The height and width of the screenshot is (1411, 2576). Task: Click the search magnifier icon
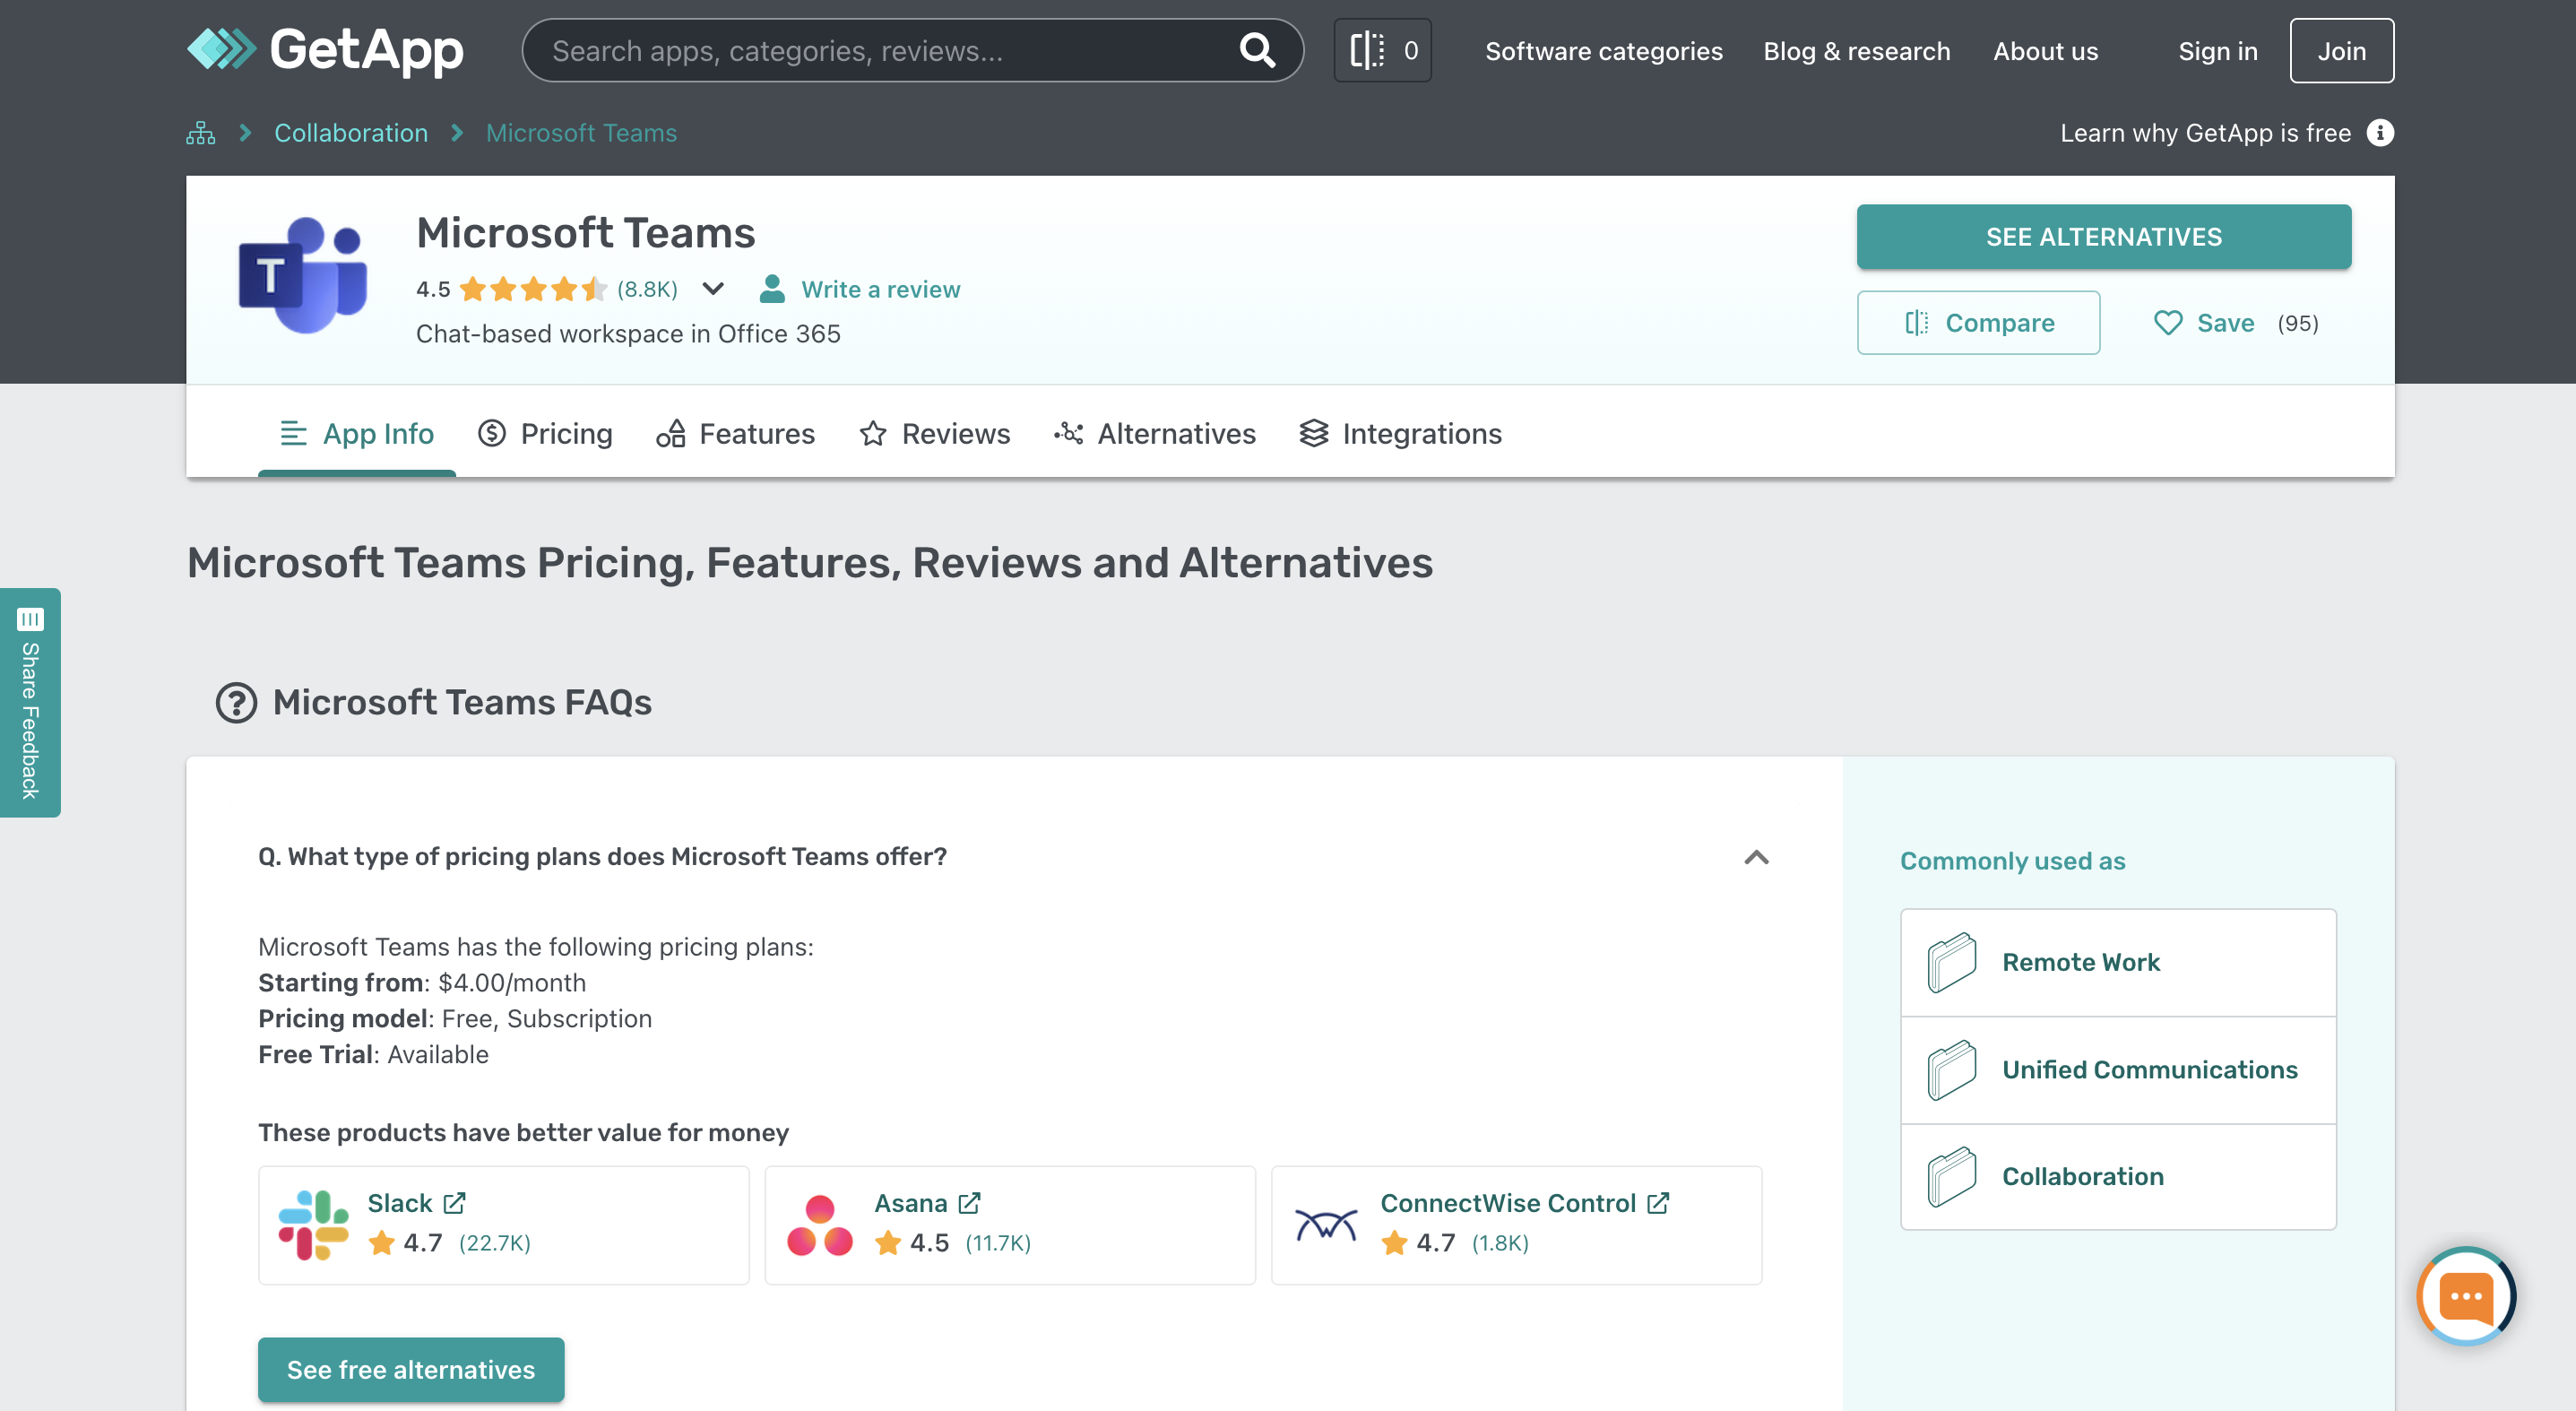coord(1257,50)
